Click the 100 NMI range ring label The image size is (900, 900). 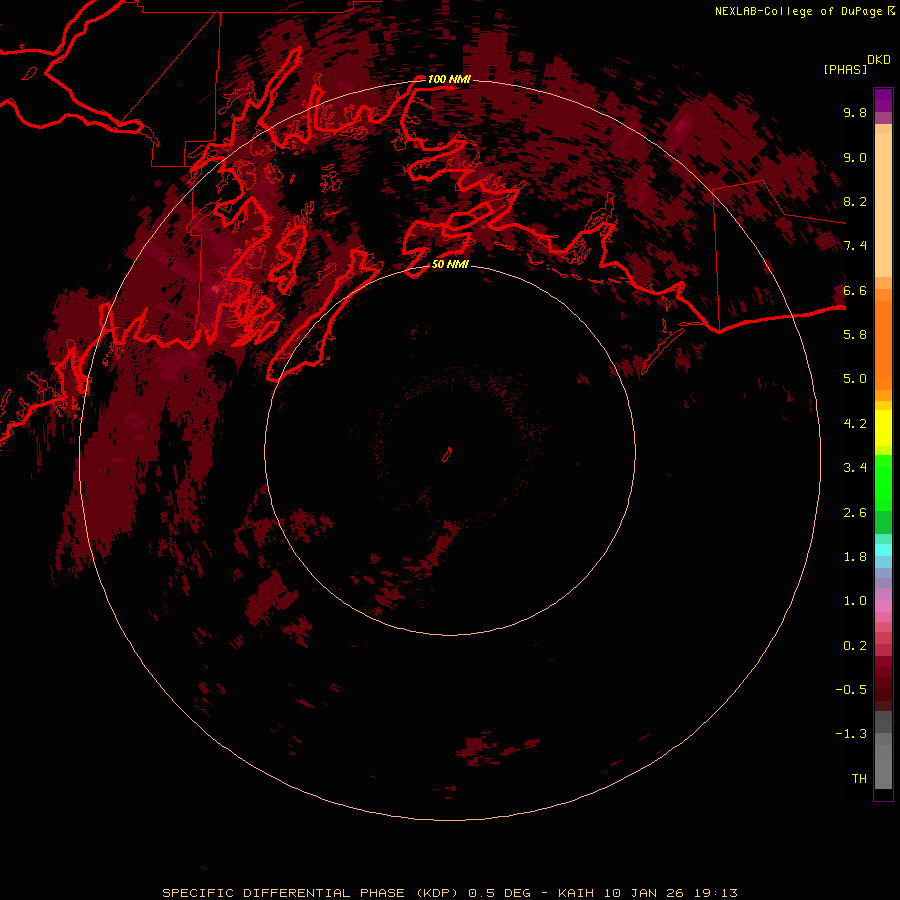point(449,79)
